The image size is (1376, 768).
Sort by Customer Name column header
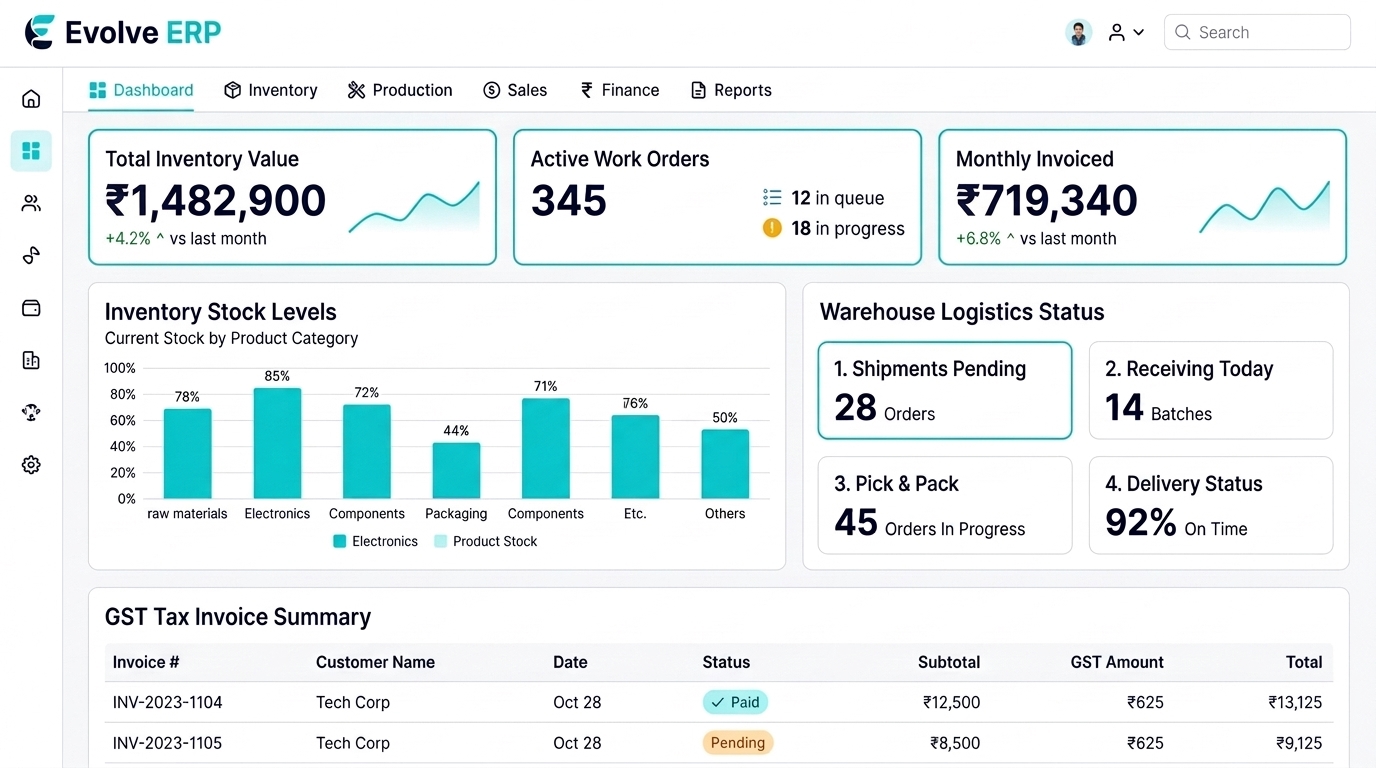coord(375,662)
